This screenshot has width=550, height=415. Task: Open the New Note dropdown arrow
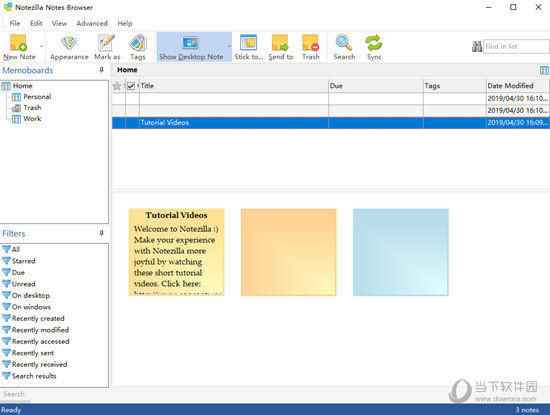(x=41, y=46)
